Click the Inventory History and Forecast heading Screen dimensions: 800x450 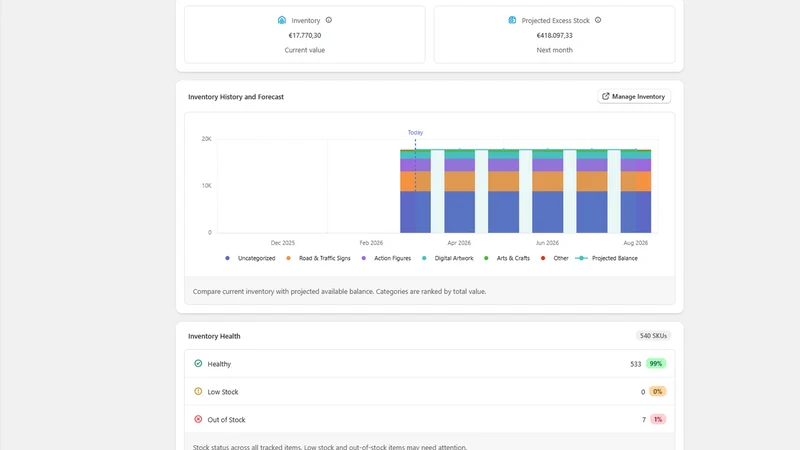[x=236, y=97]
